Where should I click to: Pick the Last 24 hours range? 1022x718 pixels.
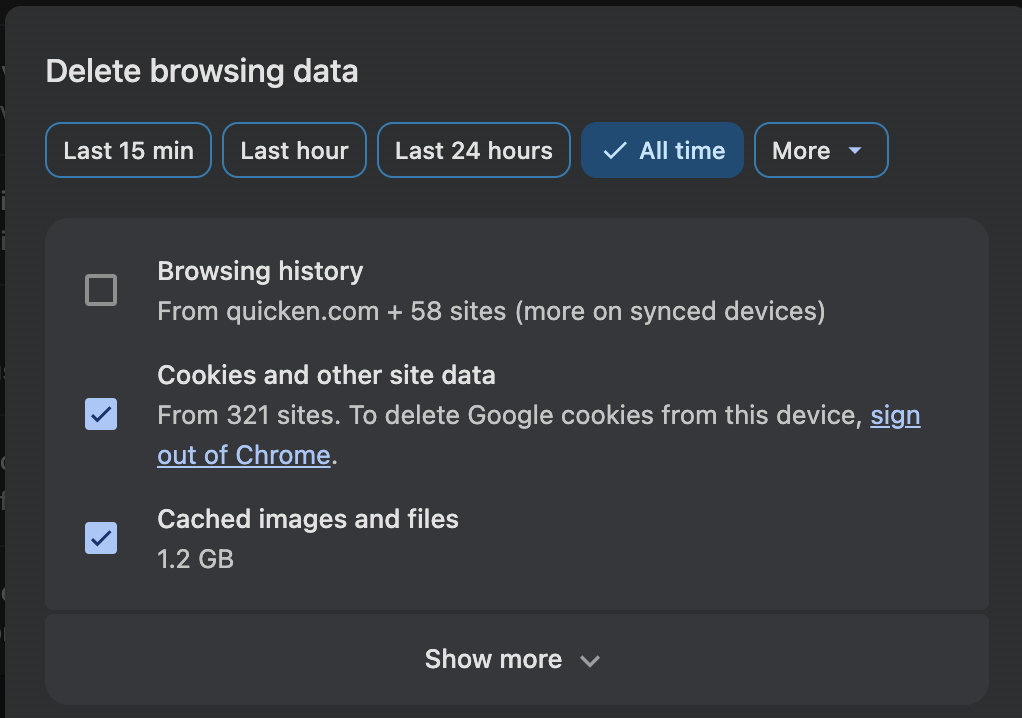pyautogui.click(x=473, y=151)
